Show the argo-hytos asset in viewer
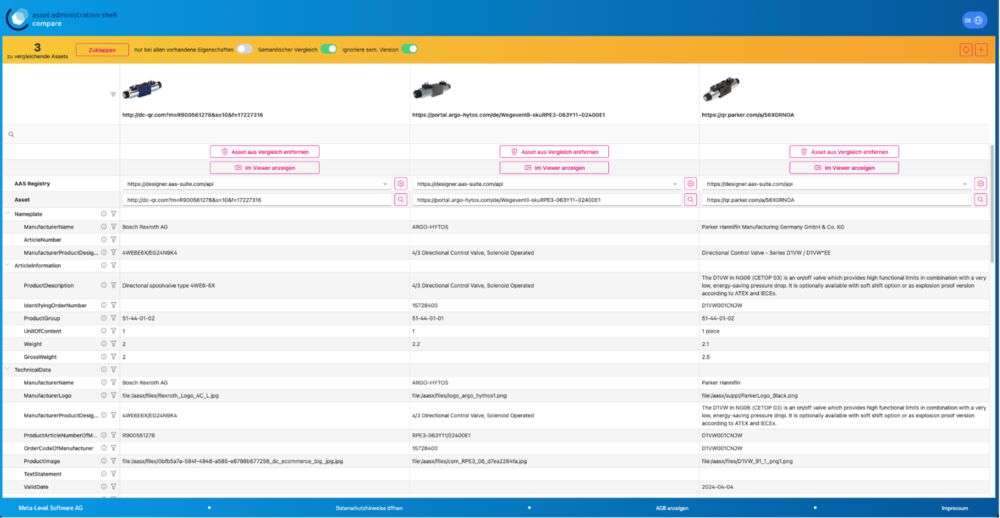 (x=554, y=168)
